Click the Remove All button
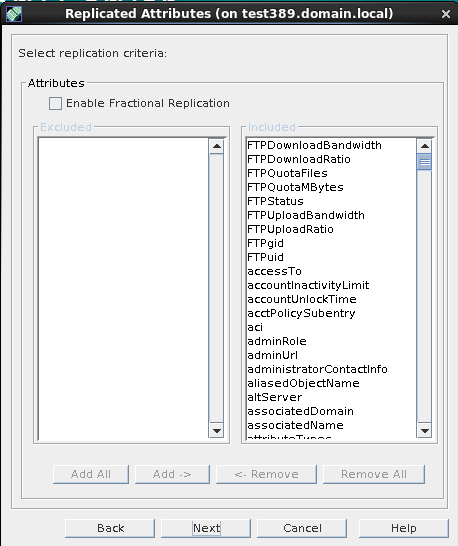The image size is (458, 546). pos(374,474)
